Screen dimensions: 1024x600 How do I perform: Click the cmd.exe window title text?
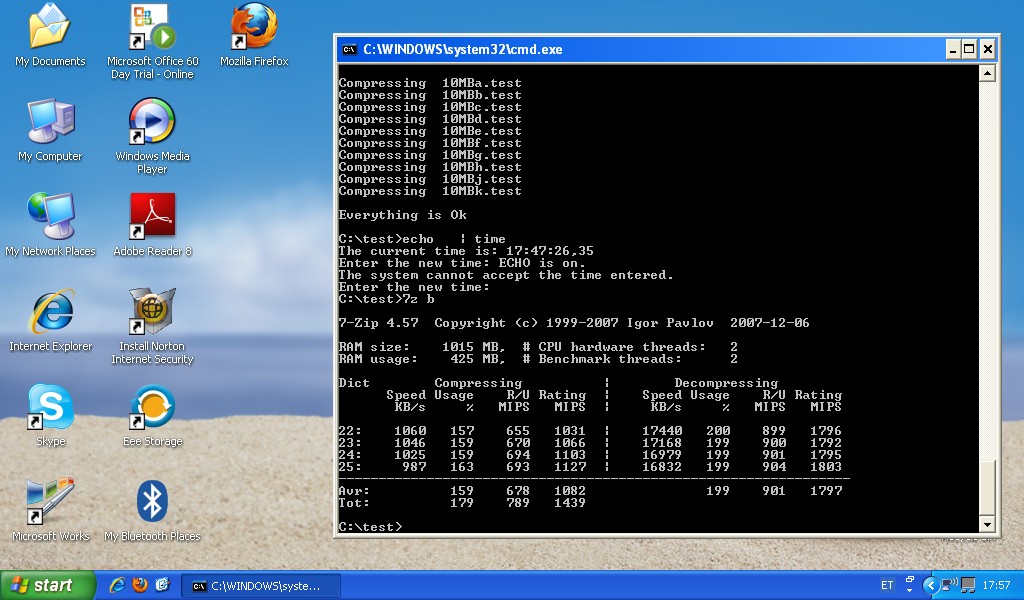coord(462,50)
